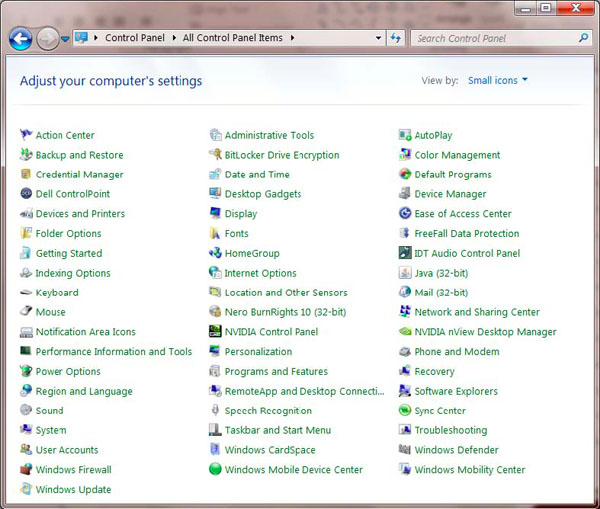Open the Network and Sharing Center link
Image resolution: width=600 pixels, height=509 pixels.
point(476,312)
